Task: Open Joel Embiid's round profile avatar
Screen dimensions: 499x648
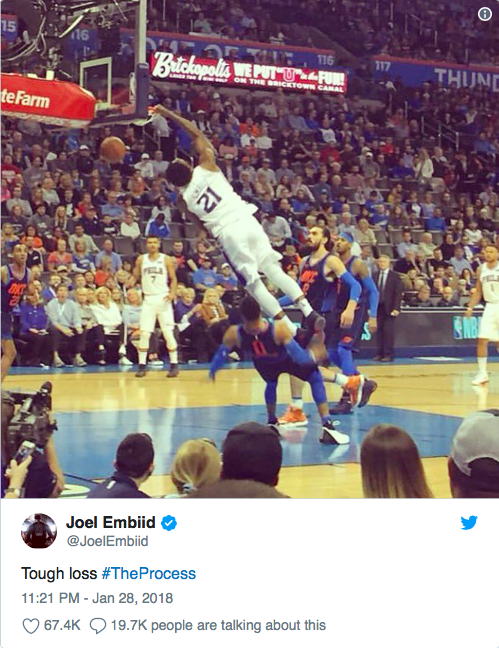Action: coord(39,531)
